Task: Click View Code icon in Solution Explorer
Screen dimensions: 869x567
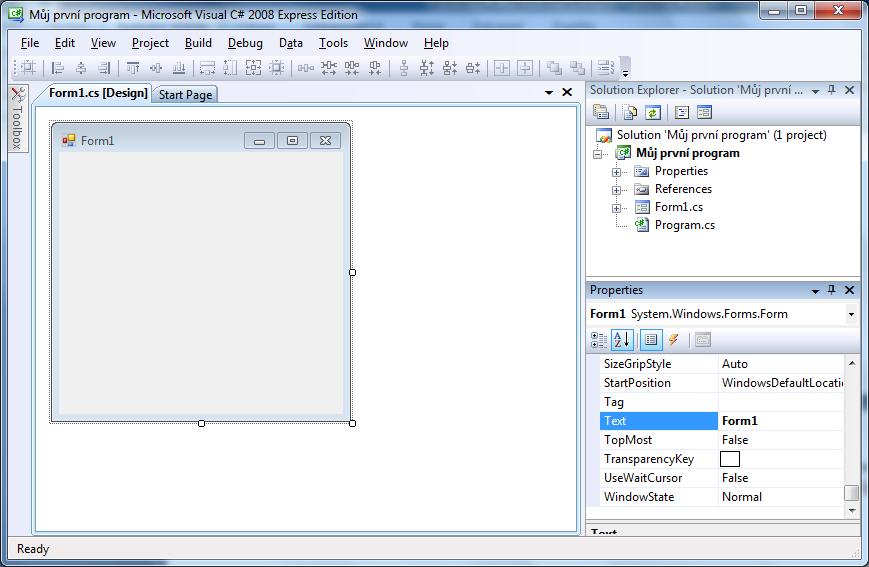Action: pyautogui.click(x=682, y=113)
